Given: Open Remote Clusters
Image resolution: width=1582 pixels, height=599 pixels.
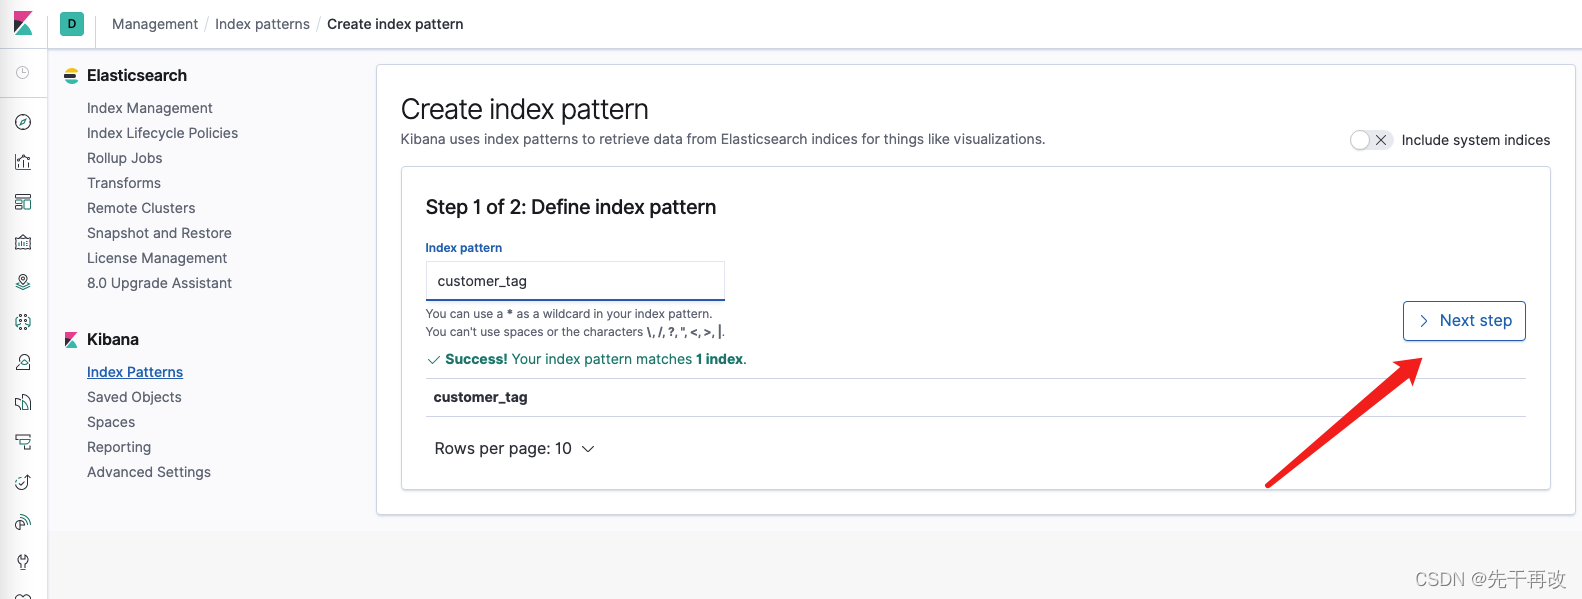Looking at the screenshot, I should pyautogui.click(x=141, y=208).
